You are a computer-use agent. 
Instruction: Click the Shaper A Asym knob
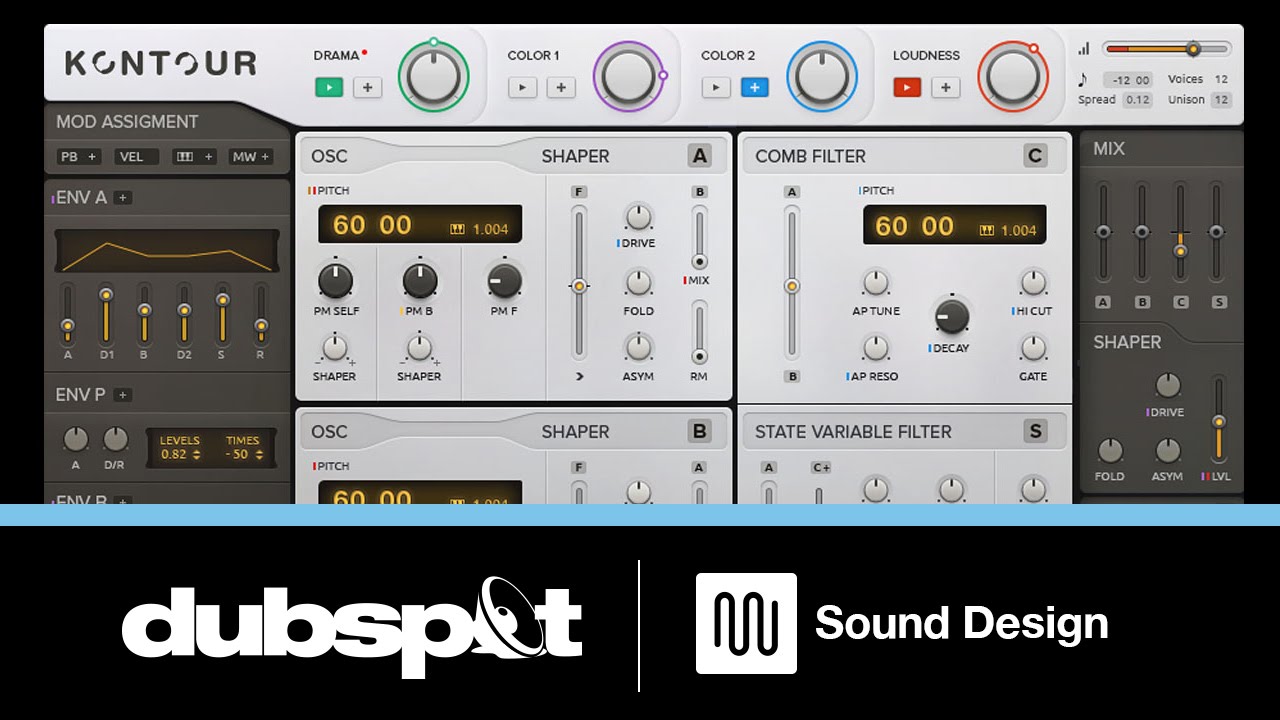point(638,347)
